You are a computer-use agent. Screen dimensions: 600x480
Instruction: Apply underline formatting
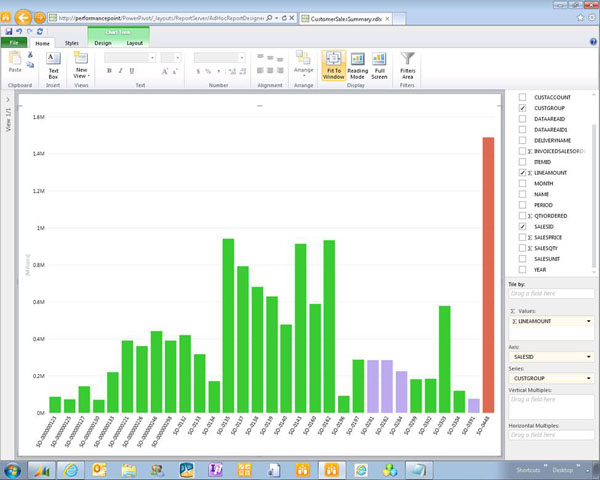coord(132,71)
